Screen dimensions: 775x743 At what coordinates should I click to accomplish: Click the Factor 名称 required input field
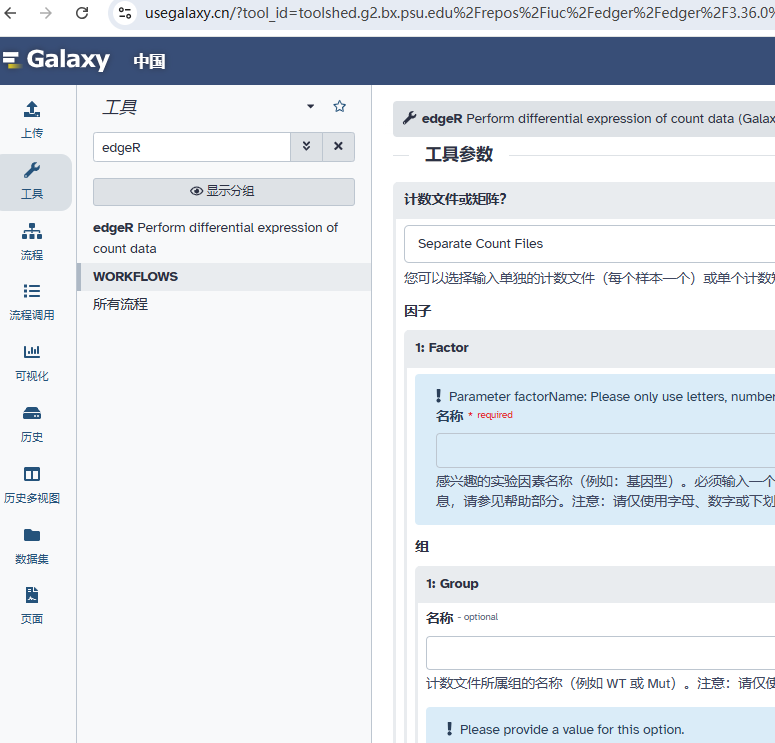(x=605, y=450)
